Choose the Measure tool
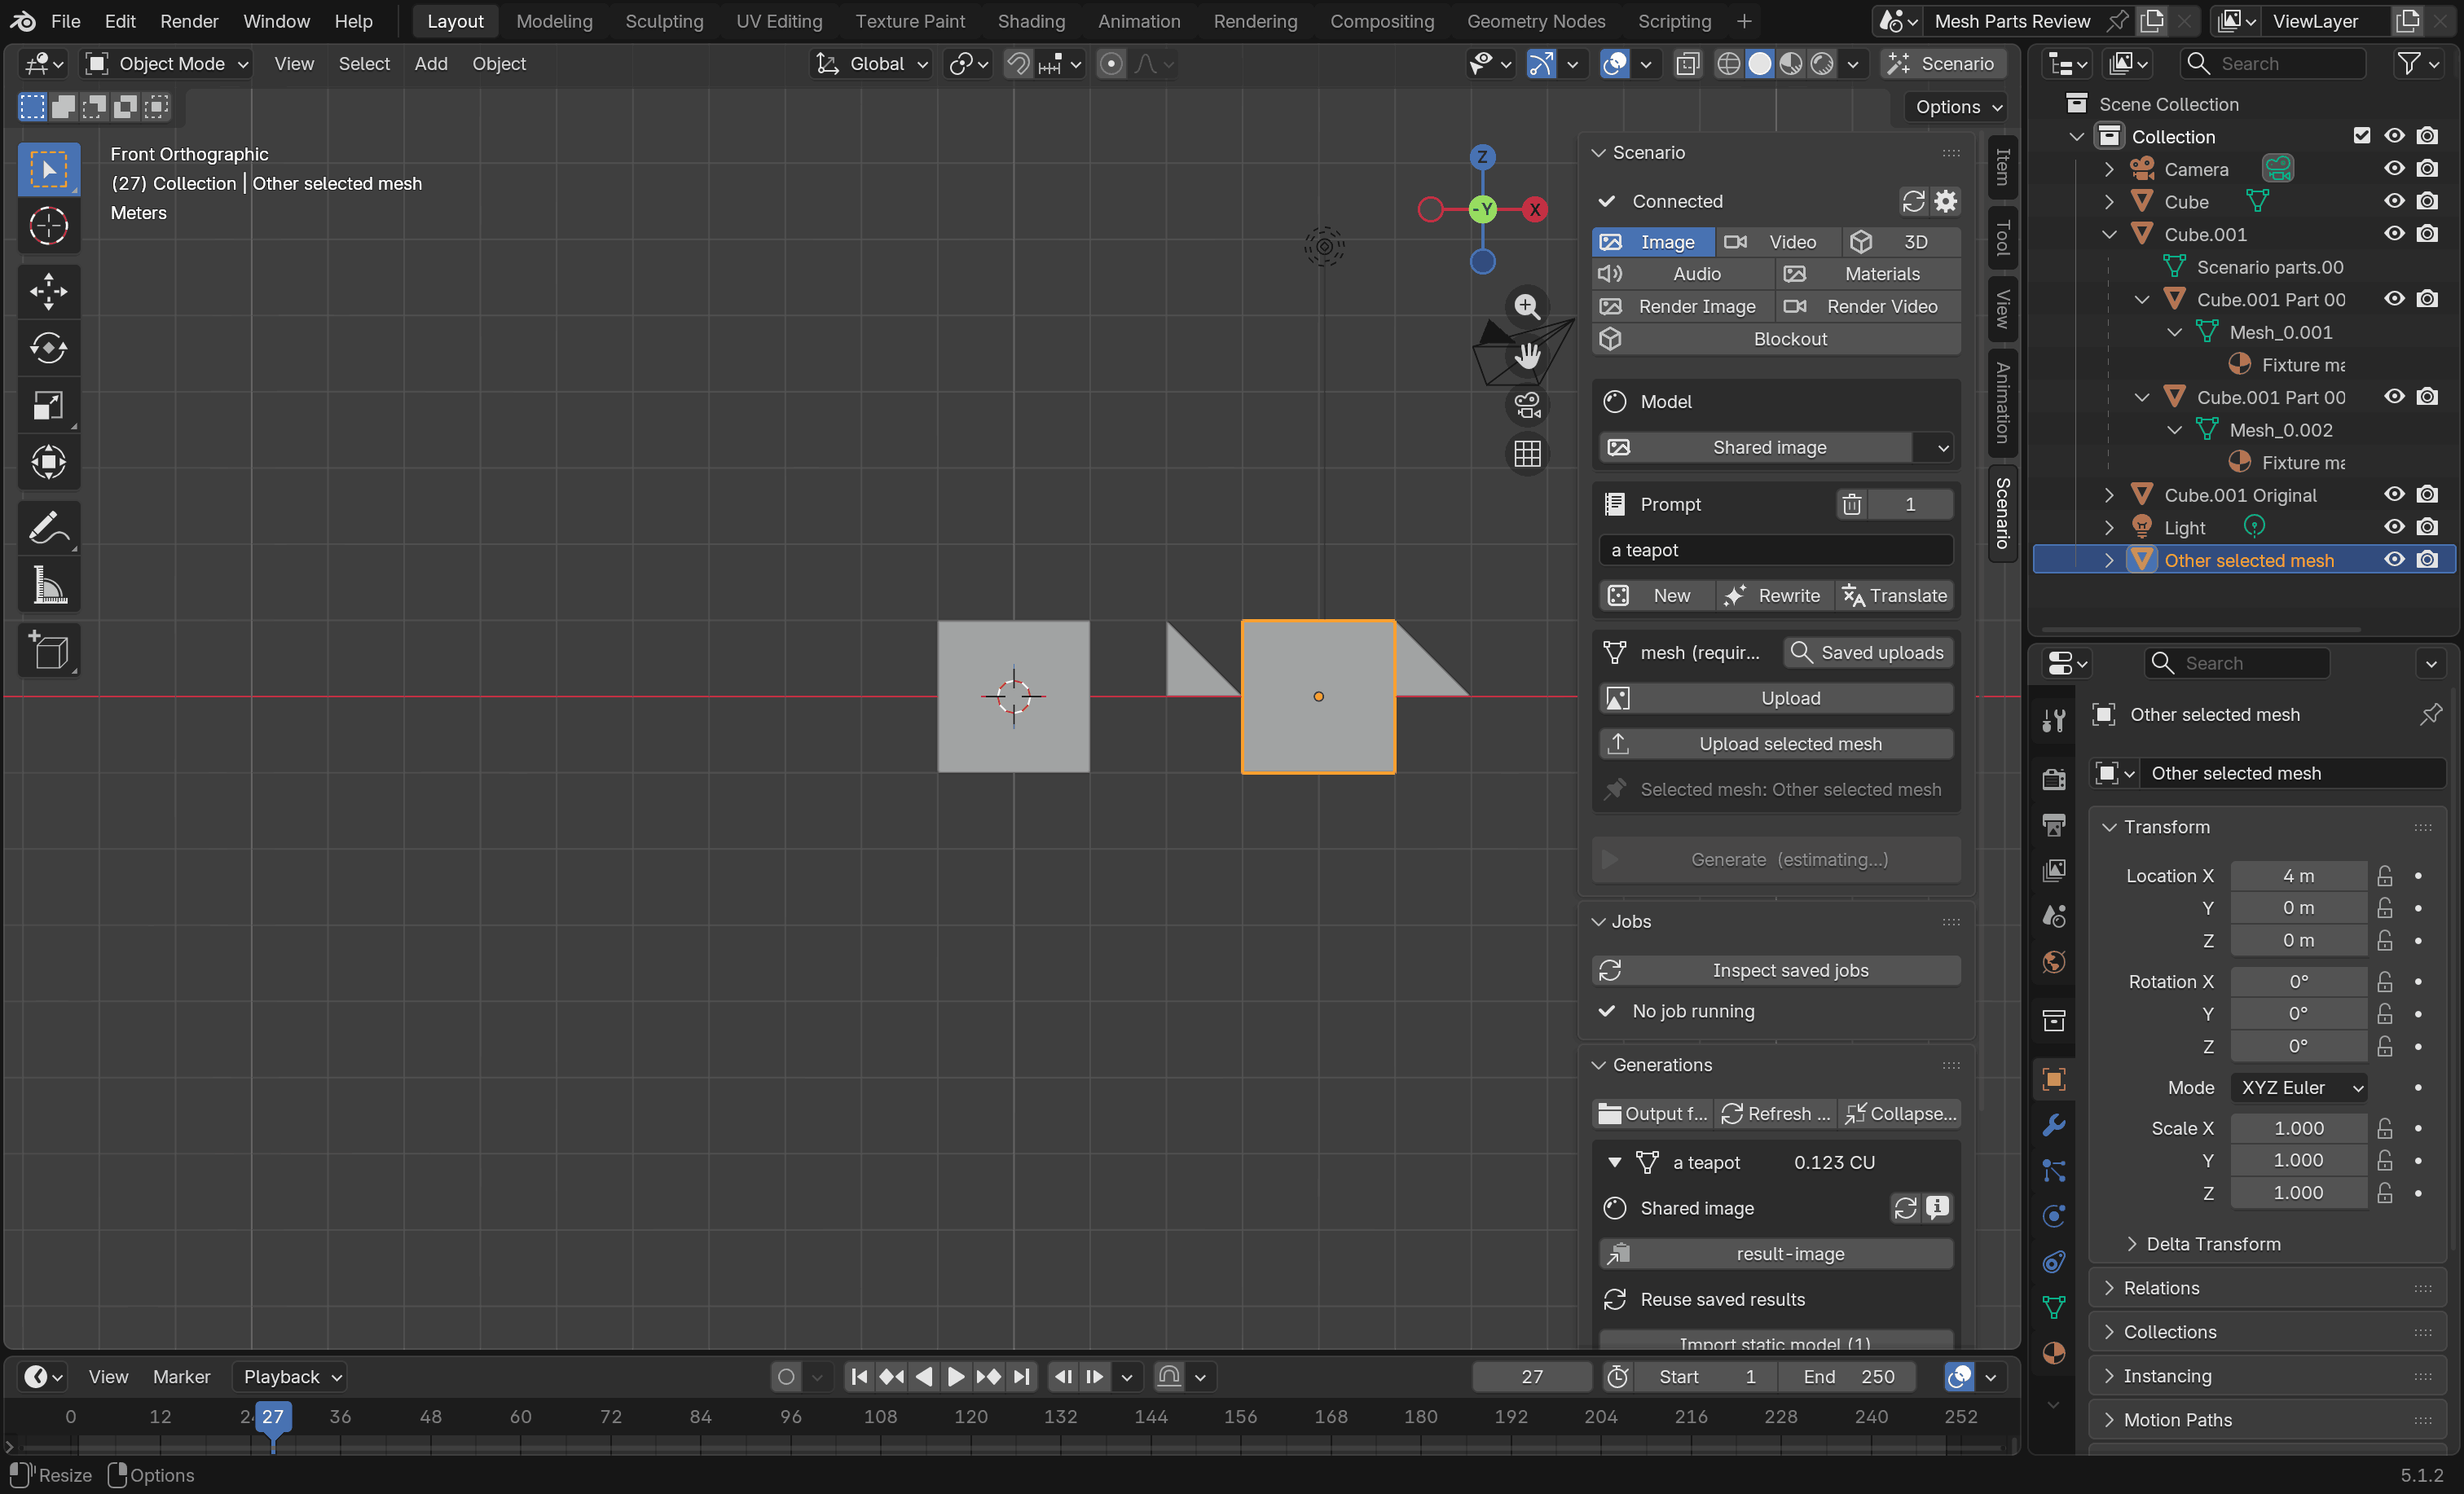Image resolution: width=2464 pixels, height=1494 pixels. pos(48,585)
